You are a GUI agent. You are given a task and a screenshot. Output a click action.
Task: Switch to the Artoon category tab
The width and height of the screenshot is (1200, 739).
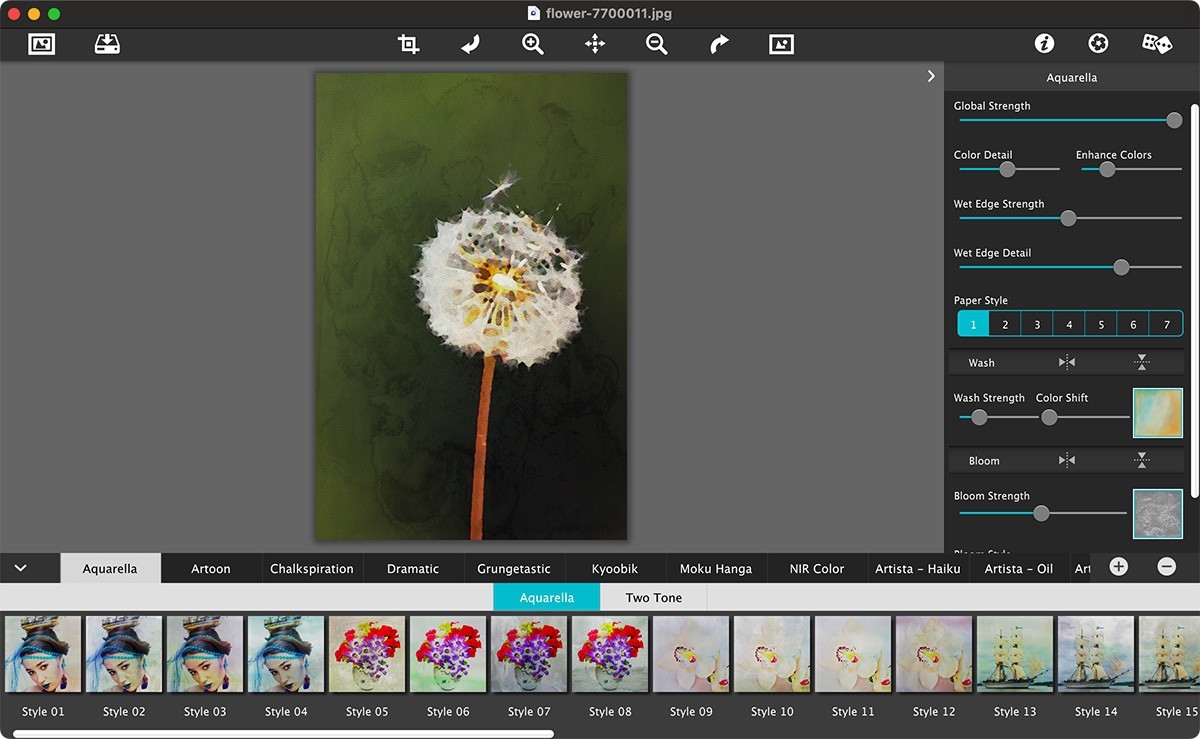(x=210, y=568)
